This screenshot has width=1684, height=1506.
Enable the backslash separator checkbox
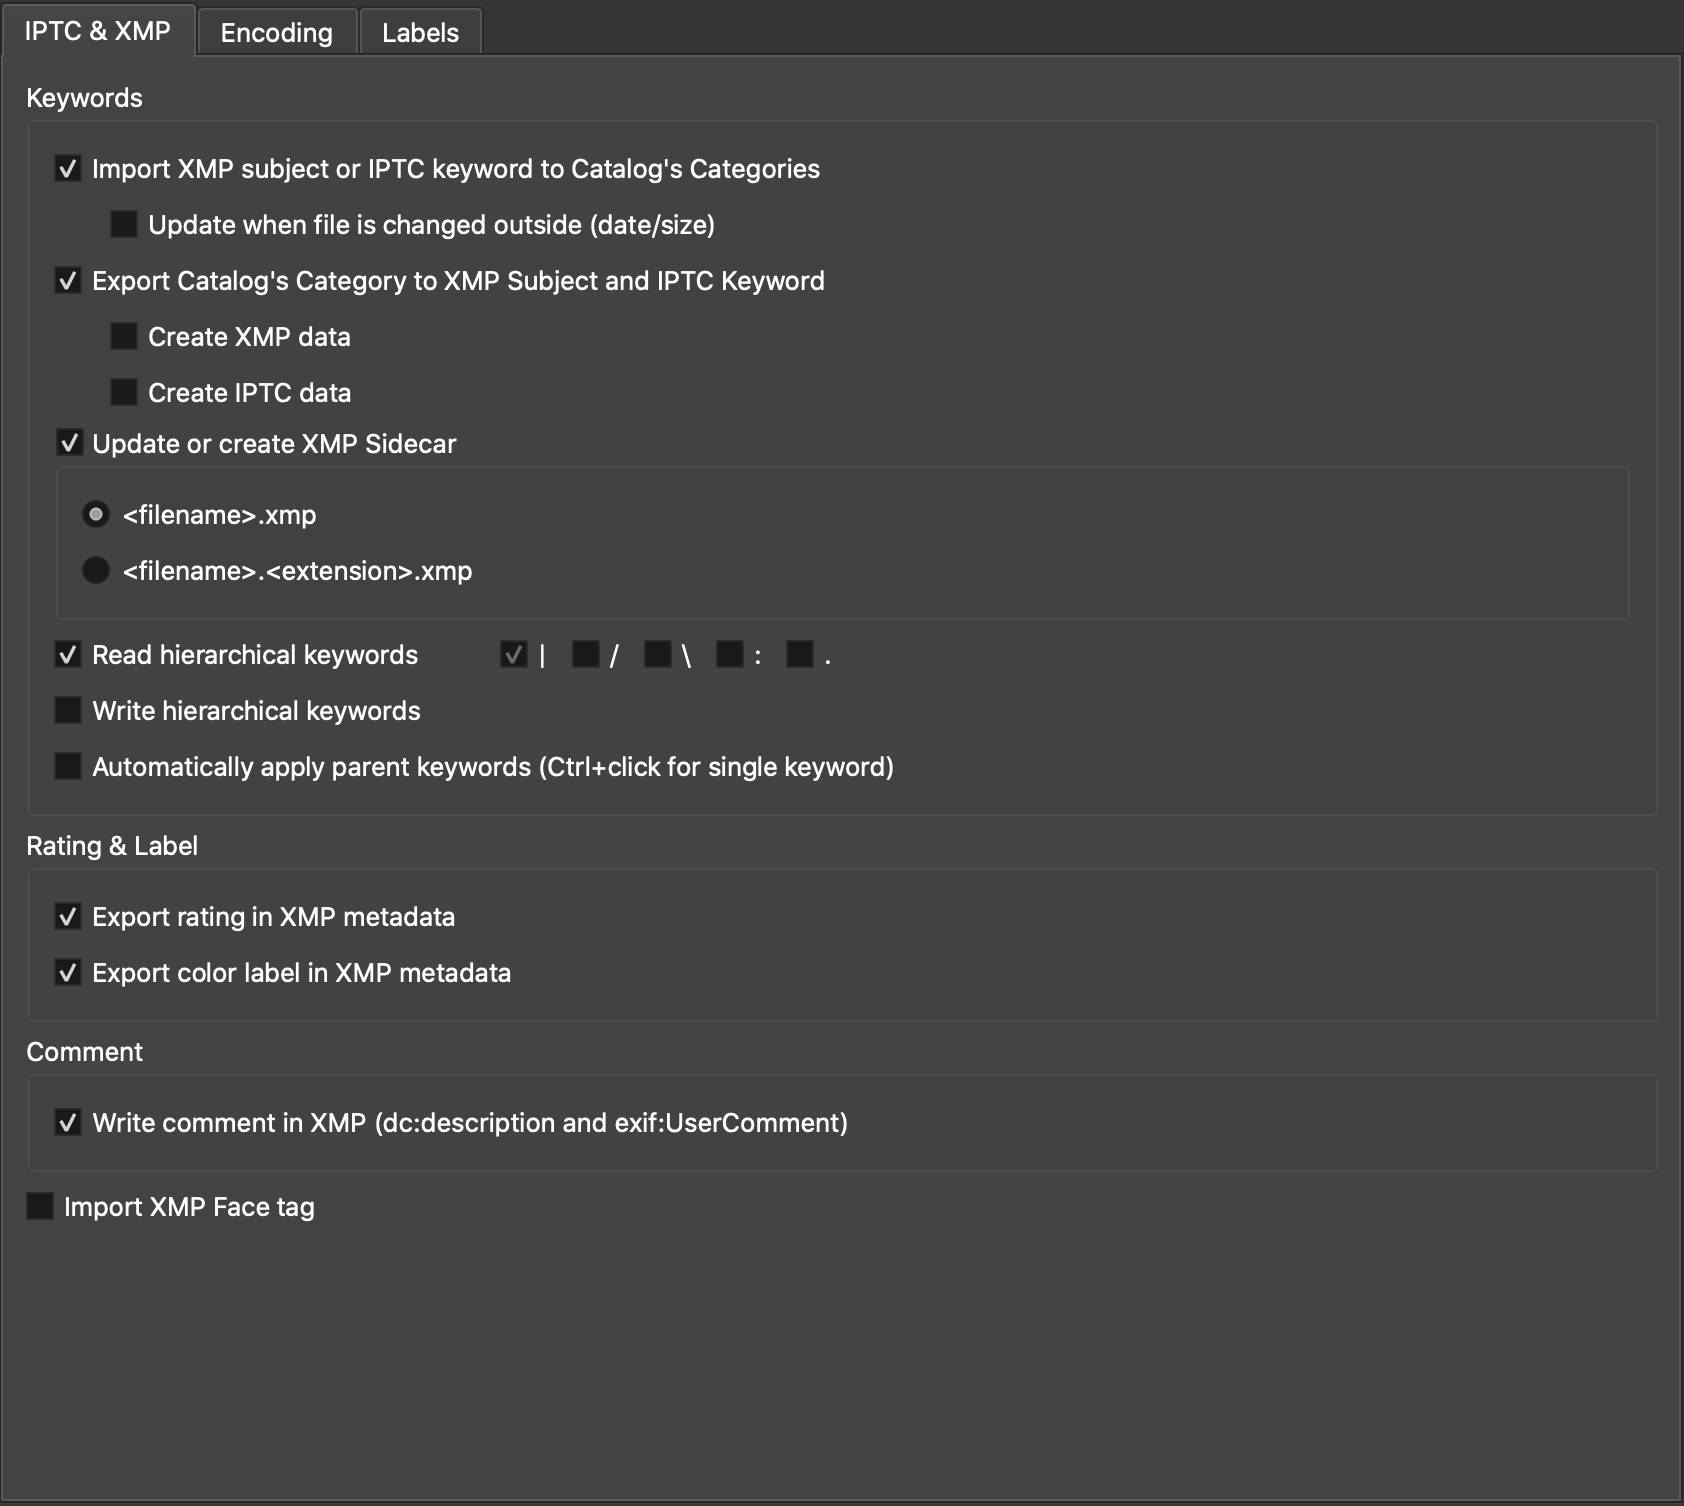pos(658,655)
